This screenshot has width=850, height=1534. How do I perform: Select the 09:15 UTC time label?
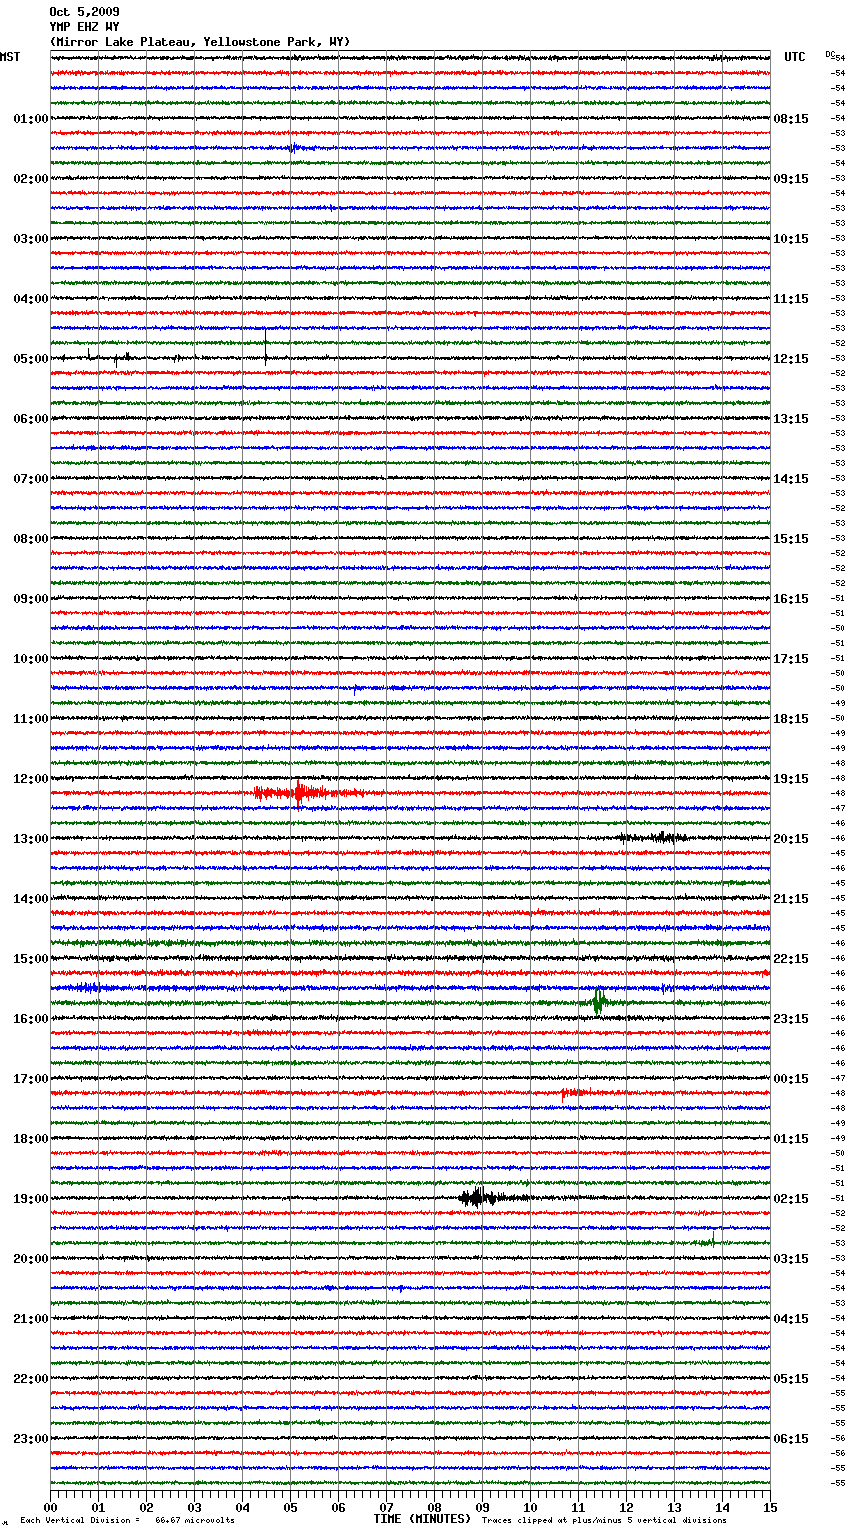pos(791,179)
